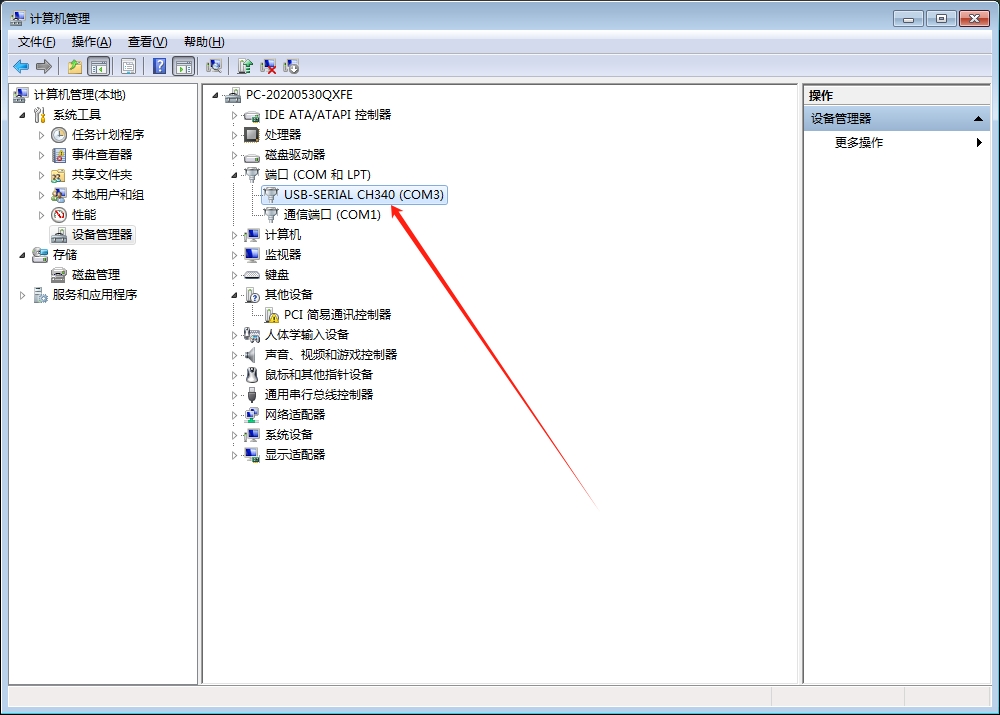Toggle Show/Hide Console Tree toolbar button
Image resolution: width=1000 pixels, height=715 pixels.
coord(99,66)
